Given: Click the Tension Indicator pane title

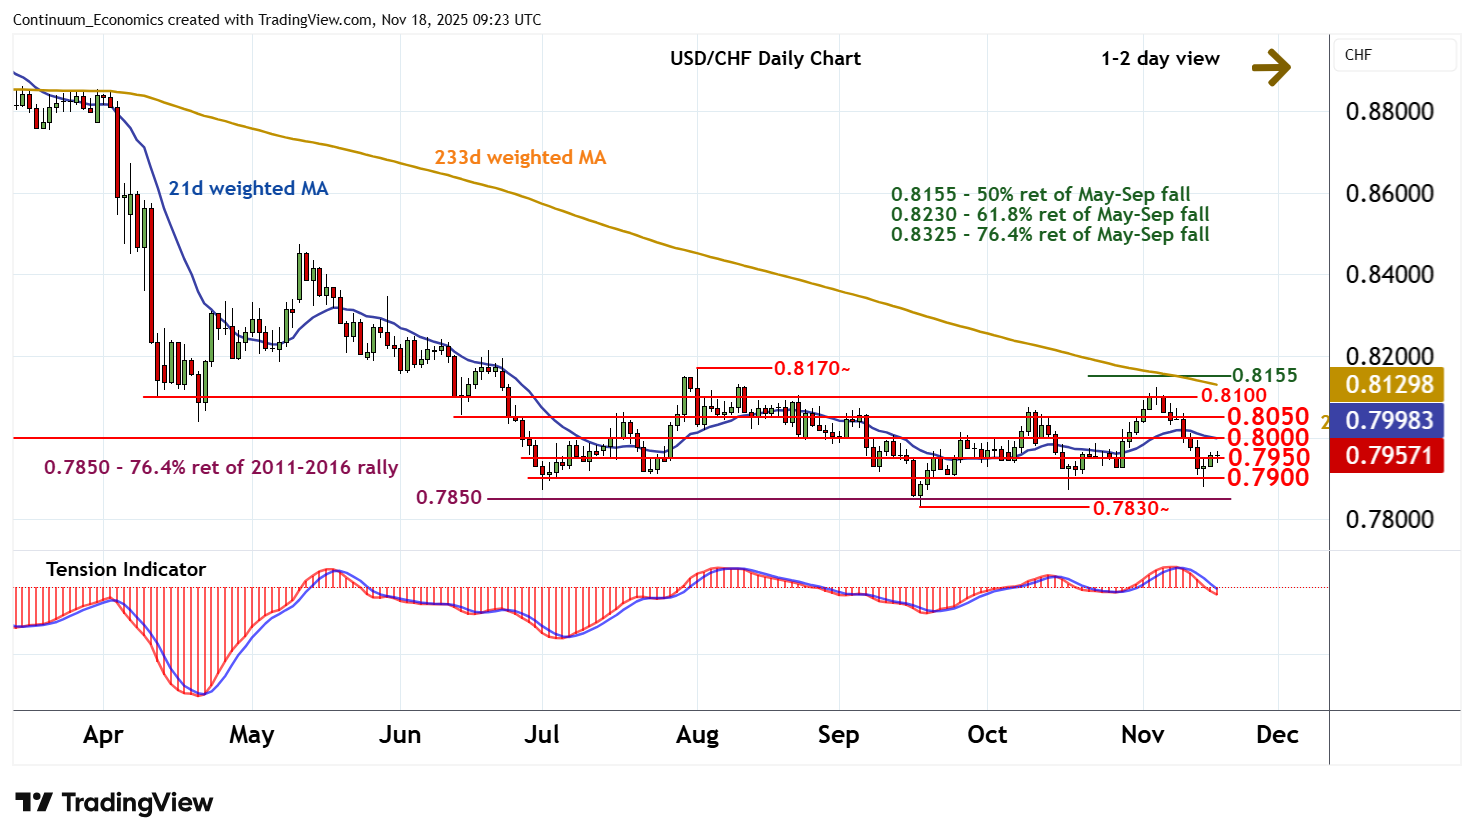Looking at the screenshot, I should click(126, 569).
